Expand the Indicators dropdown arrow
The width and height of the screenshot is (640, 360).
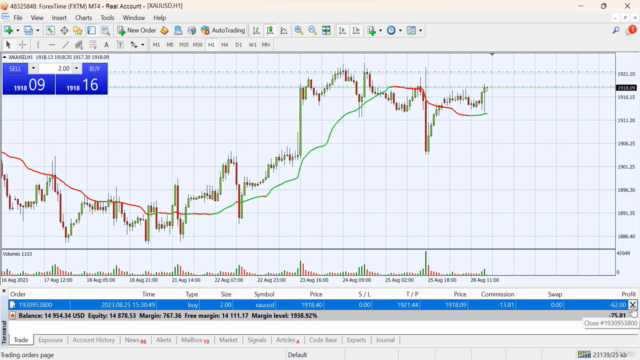[x=380, y=30]
